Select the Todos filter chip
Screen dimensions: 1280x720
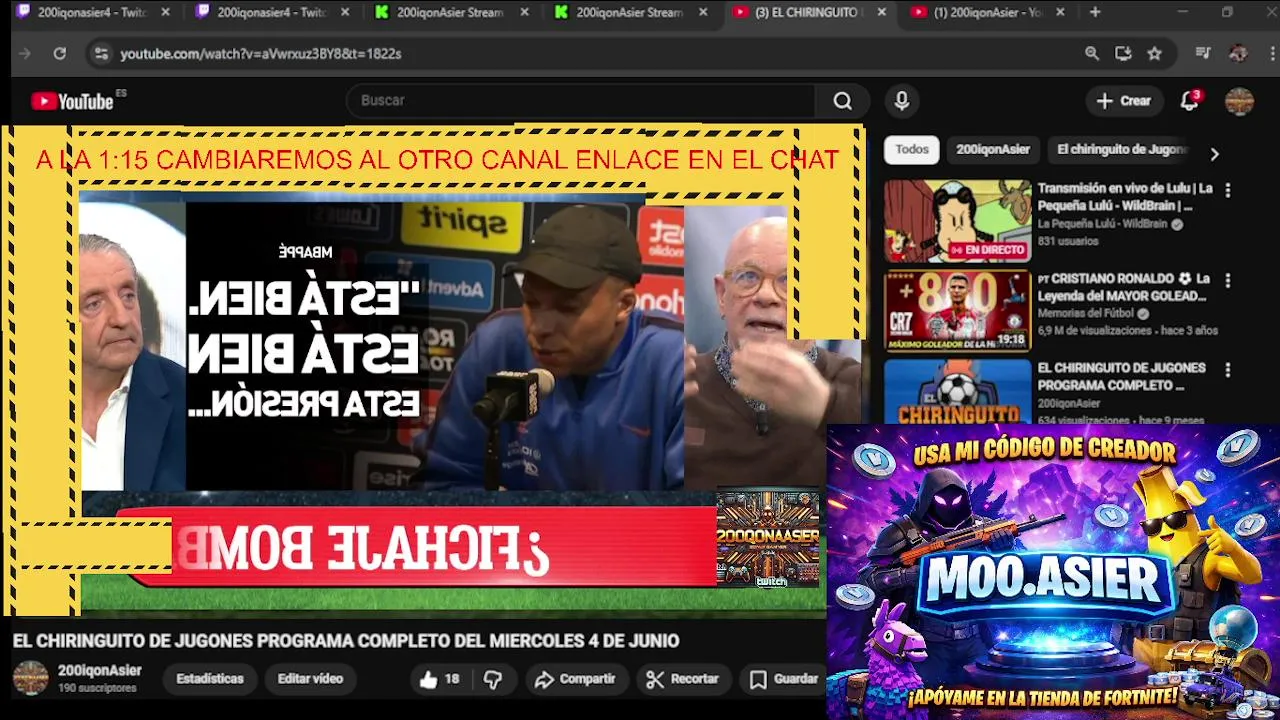(x=911, y=149)
